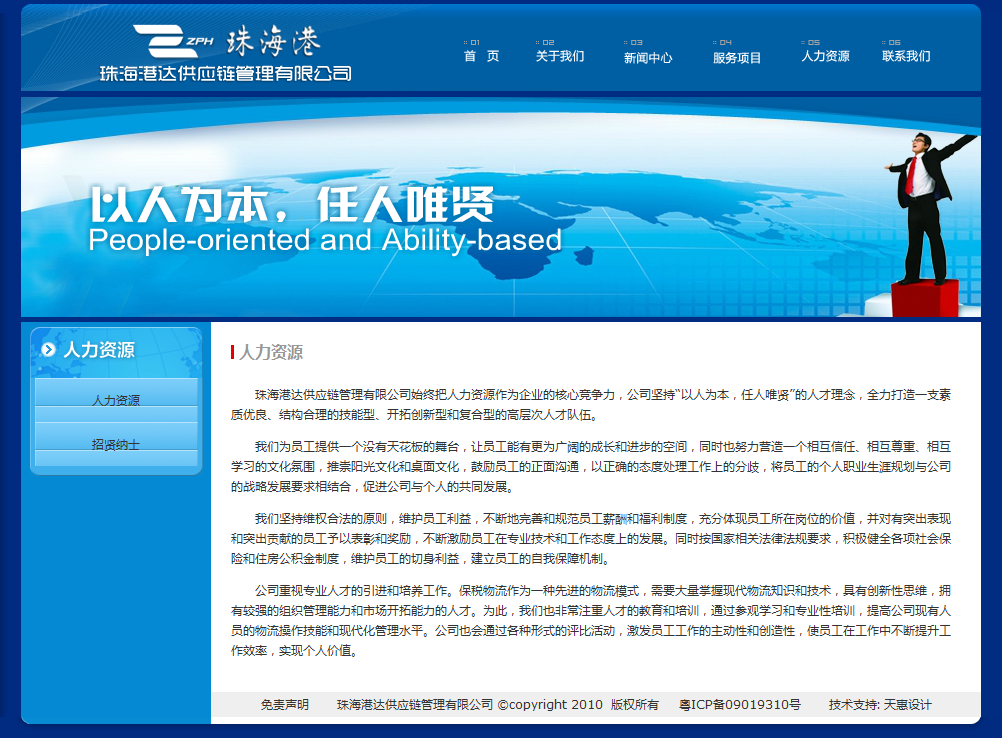Open 招贤纳士 in the left sidebar
1002x738 pixels.
pos(116,444)
